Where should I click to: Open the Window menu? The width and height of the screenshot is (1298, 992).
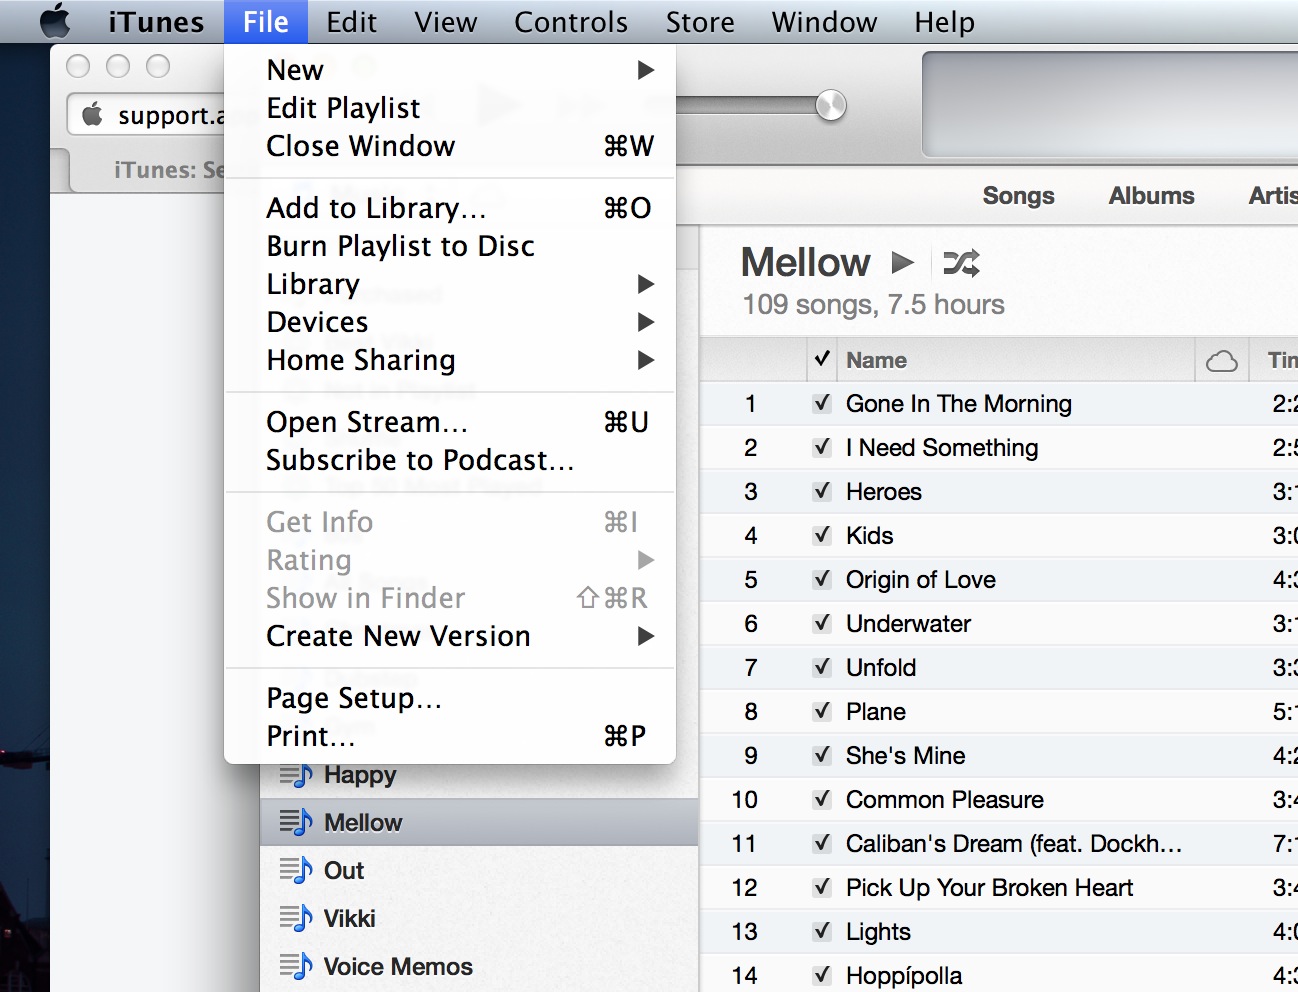824,22
